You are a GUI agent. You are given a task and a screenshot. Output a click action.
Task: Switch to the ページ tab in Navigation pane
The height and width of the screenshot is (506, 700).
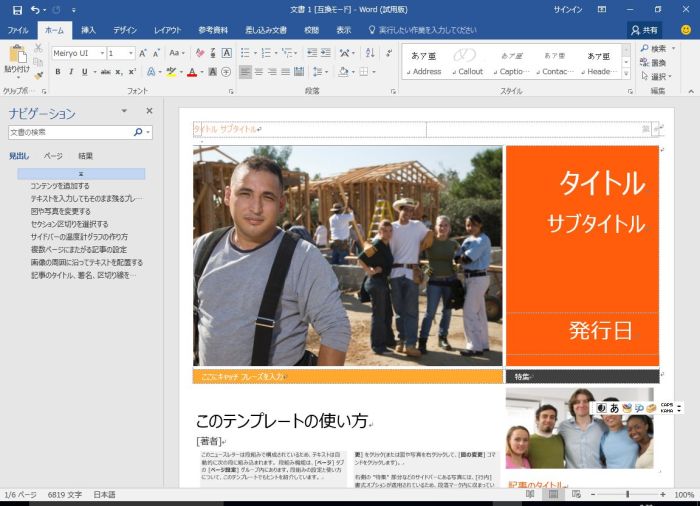pos(52,156)
